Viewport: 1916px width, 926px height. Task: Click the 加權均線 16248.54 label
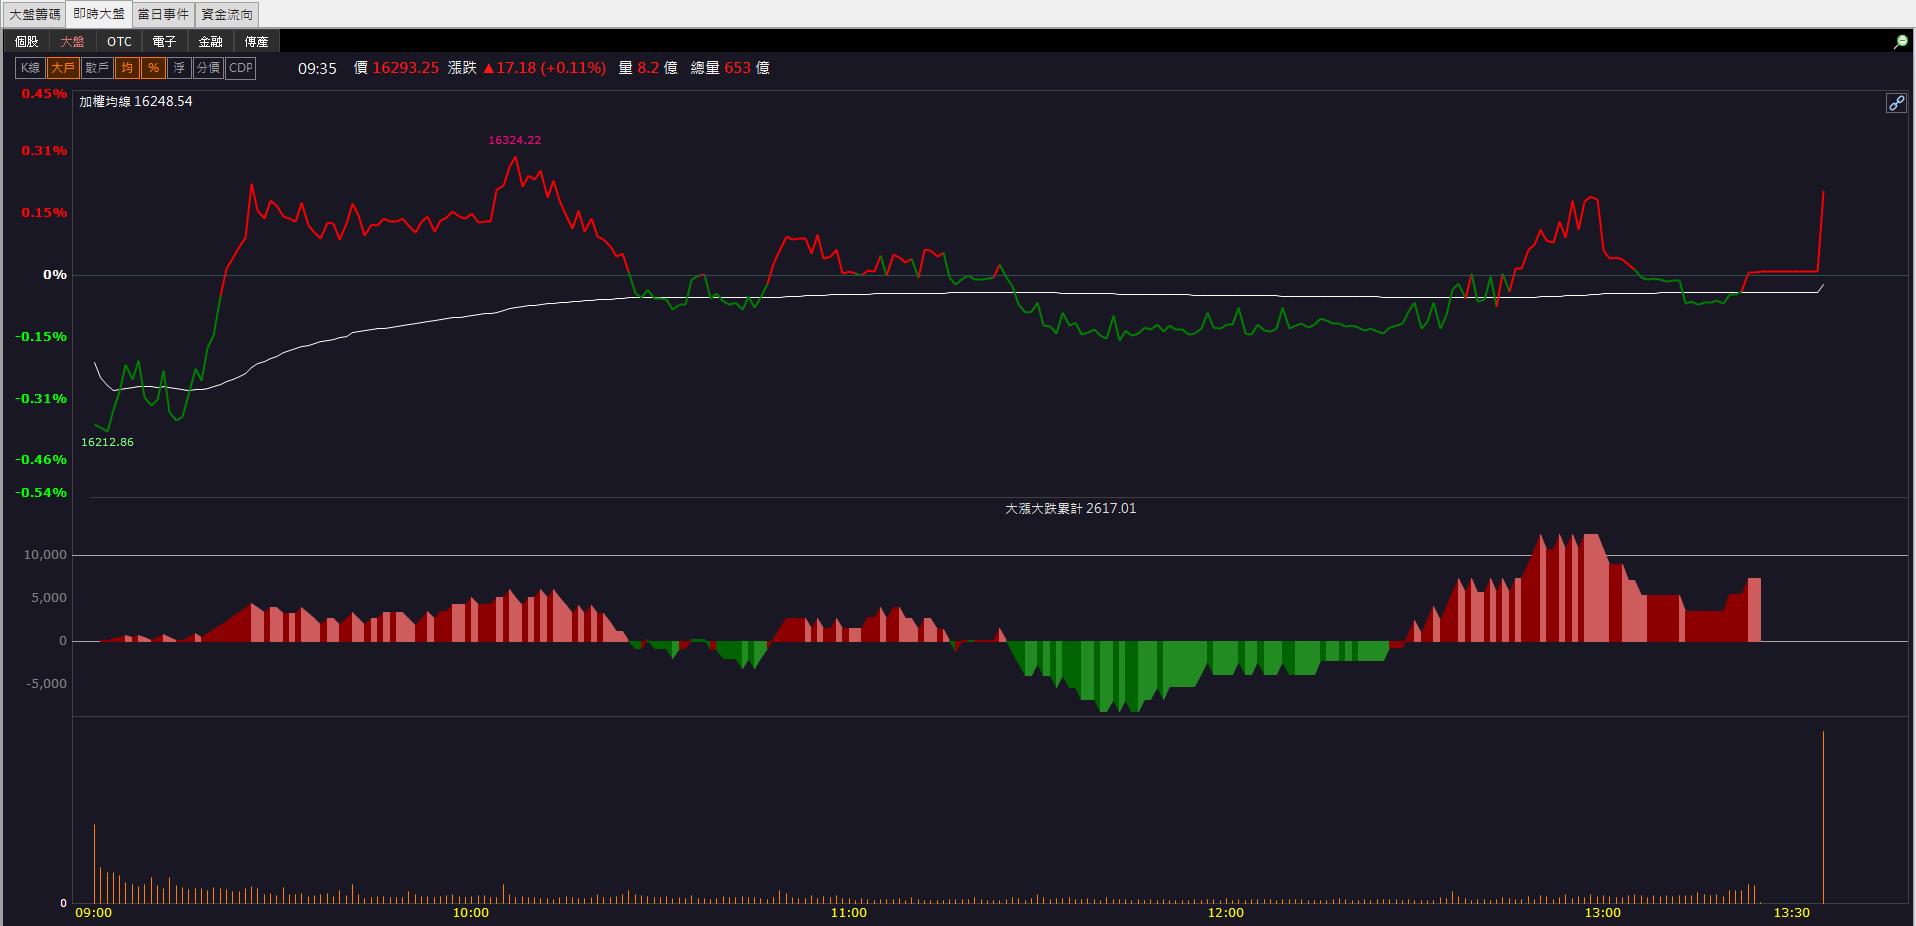click(x=136, y=101)
